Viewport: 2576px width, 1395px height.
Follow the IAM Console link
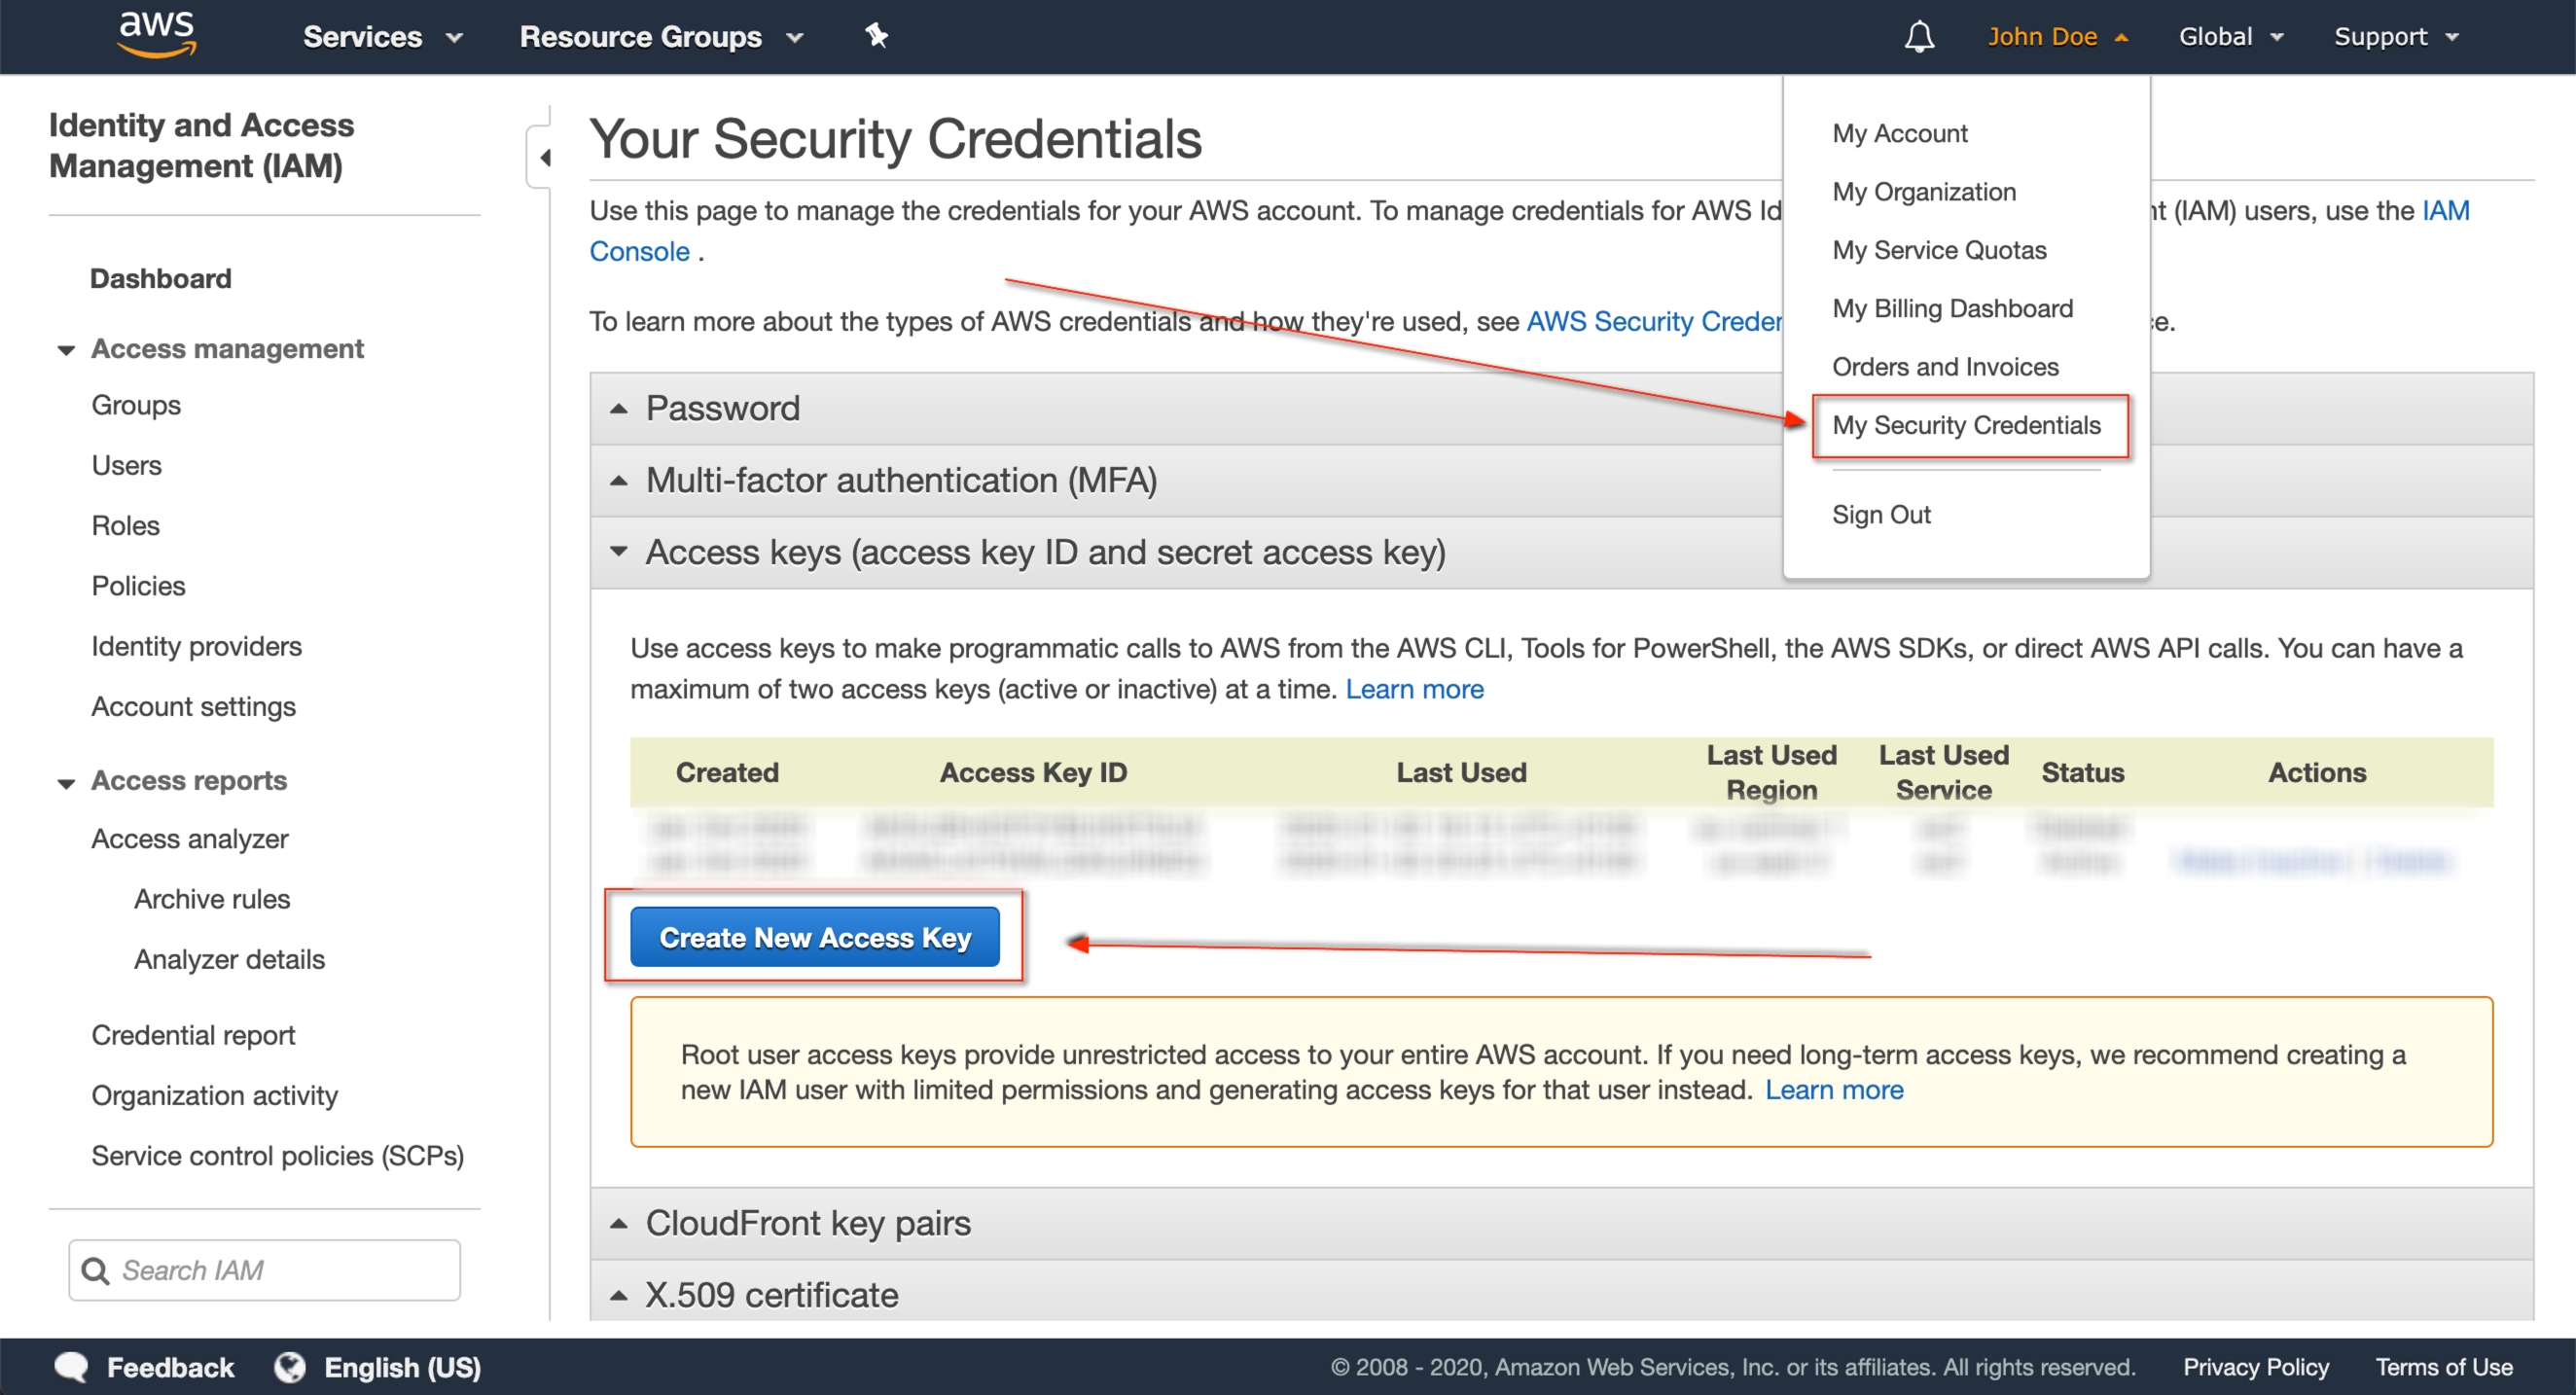(x=2445, y=211)
